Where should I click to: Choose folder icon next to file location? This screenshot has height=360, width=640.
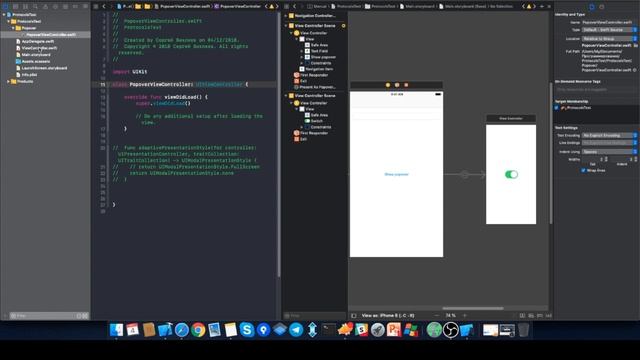pyautogui.click(x=636, y=45)
